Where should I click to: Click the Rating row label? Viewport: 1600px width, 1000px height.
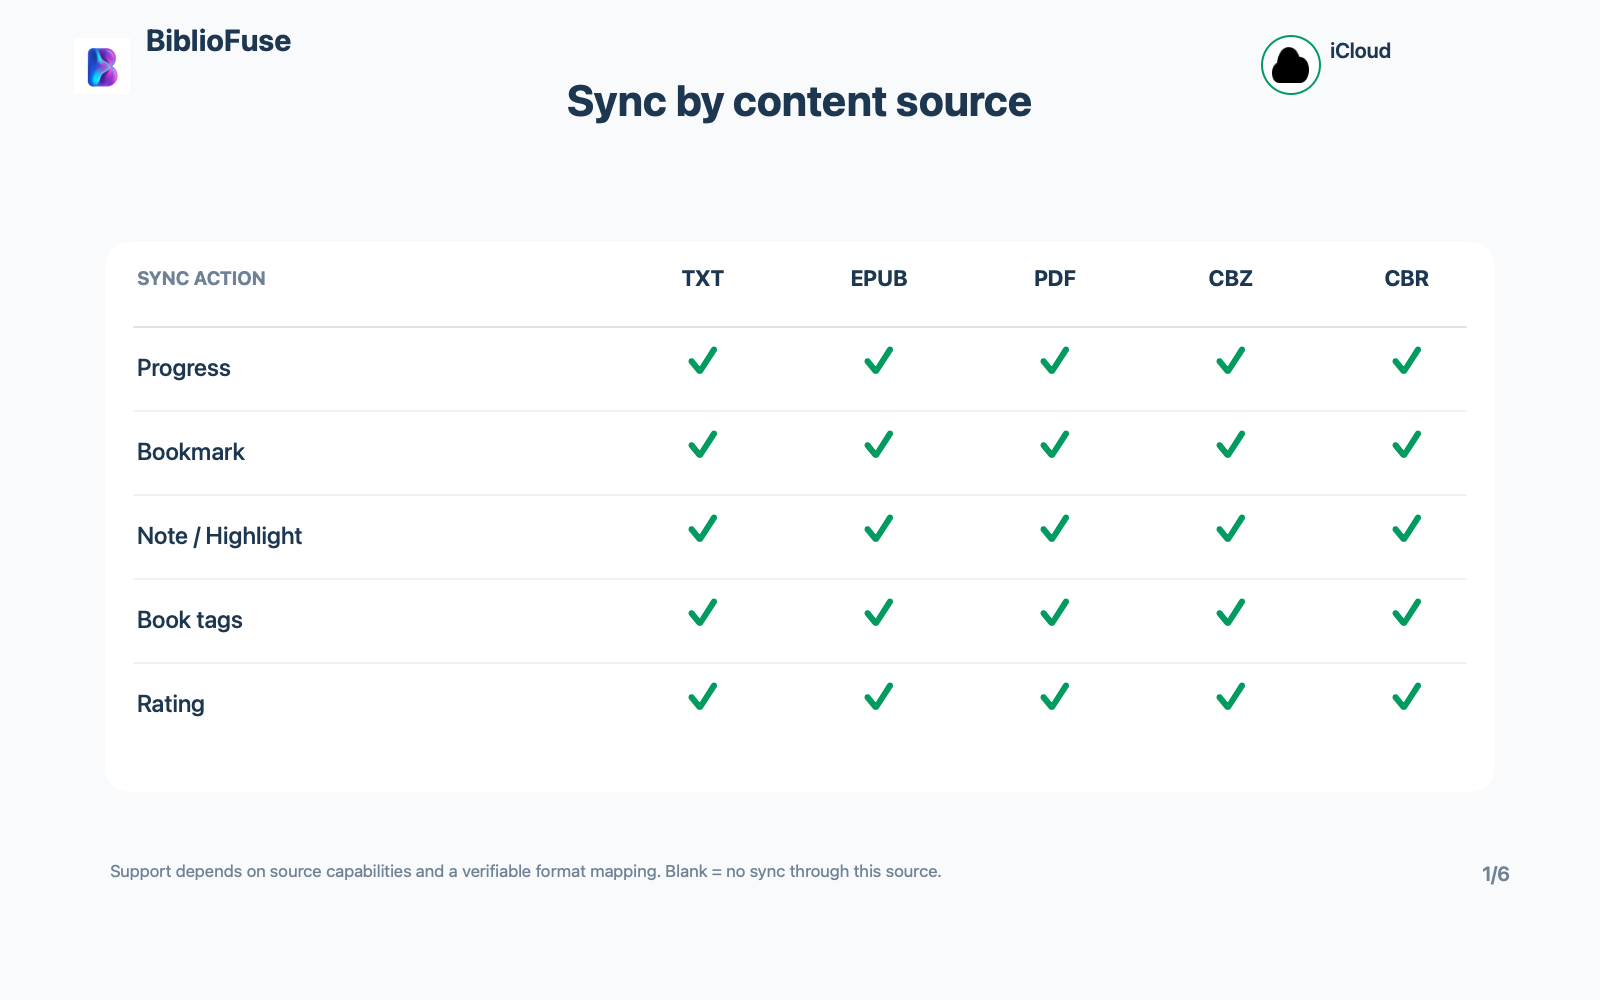(171, 704)
